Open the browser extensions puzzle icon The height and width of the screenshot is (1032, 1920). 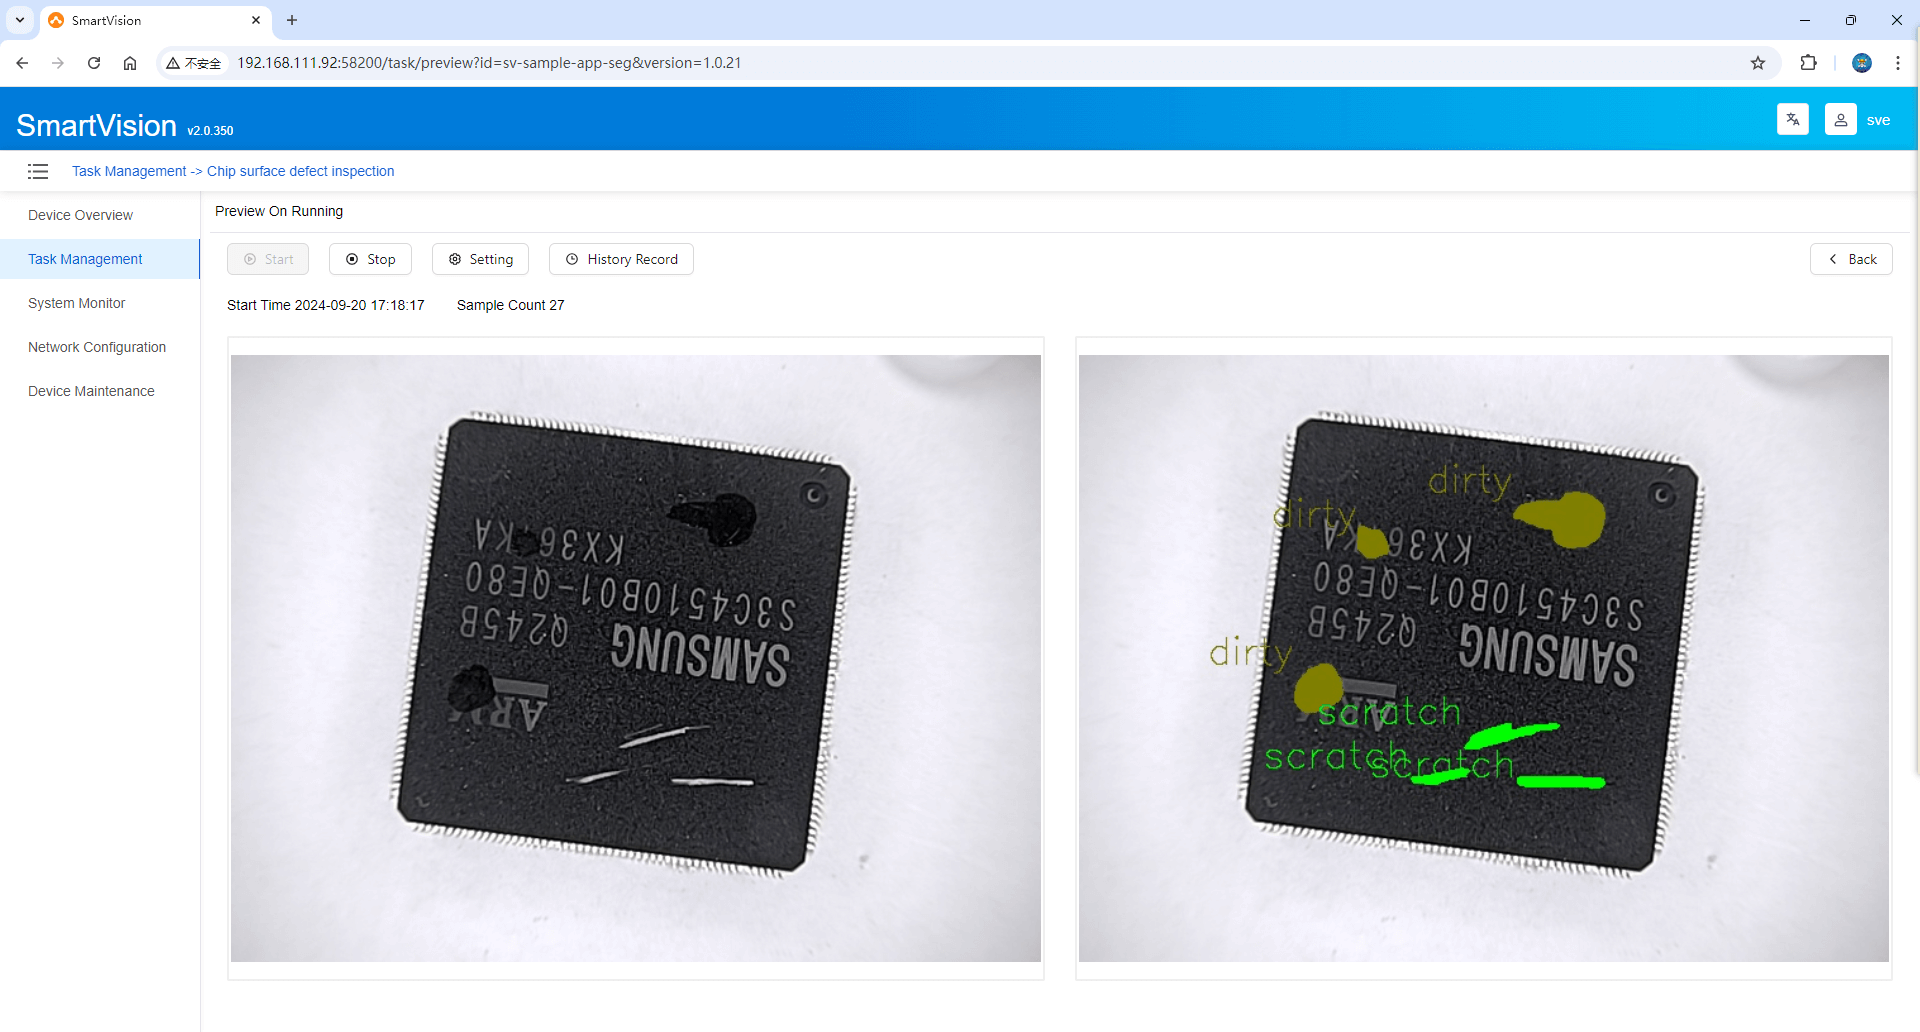[1808, 63]
